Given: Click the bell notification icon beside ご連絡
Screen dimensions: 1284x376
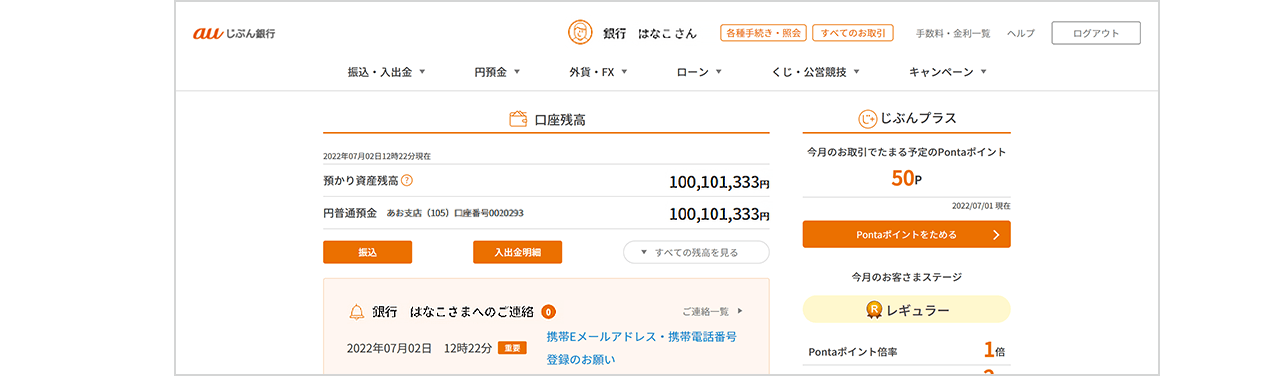Looking at the screenshot, I should [x=356, y=312].
